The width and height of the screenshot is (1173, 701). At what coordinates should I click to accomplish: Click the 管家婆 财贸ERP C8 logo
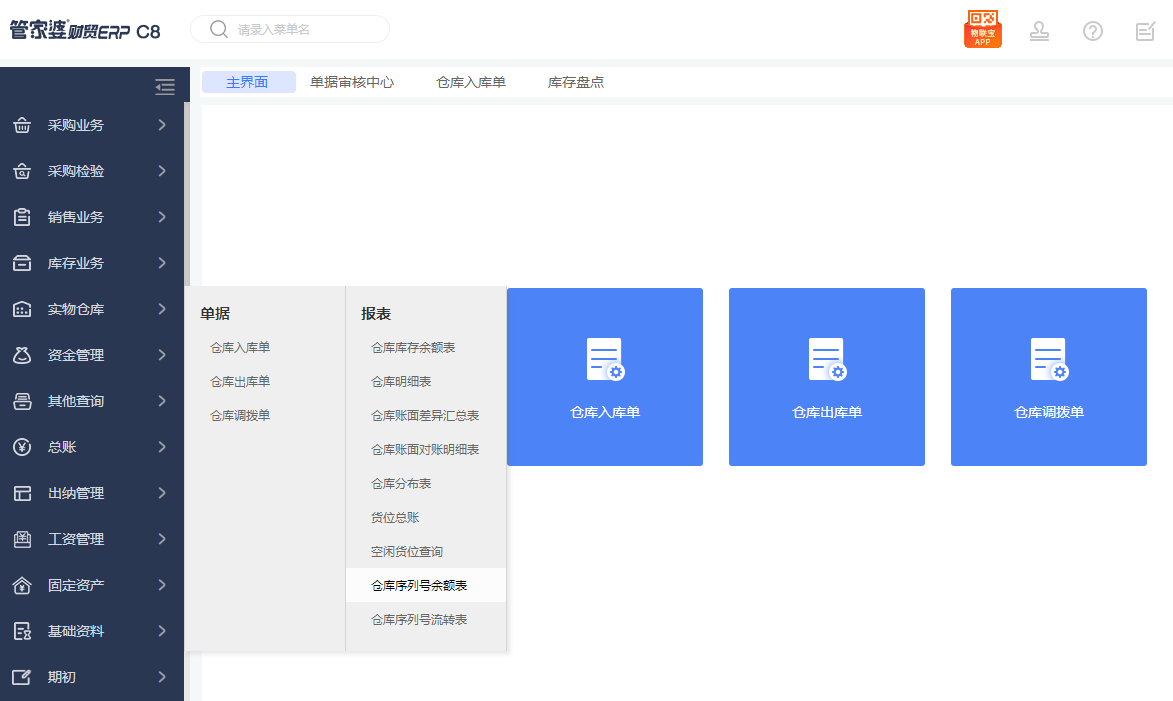(x=85, y=30)
